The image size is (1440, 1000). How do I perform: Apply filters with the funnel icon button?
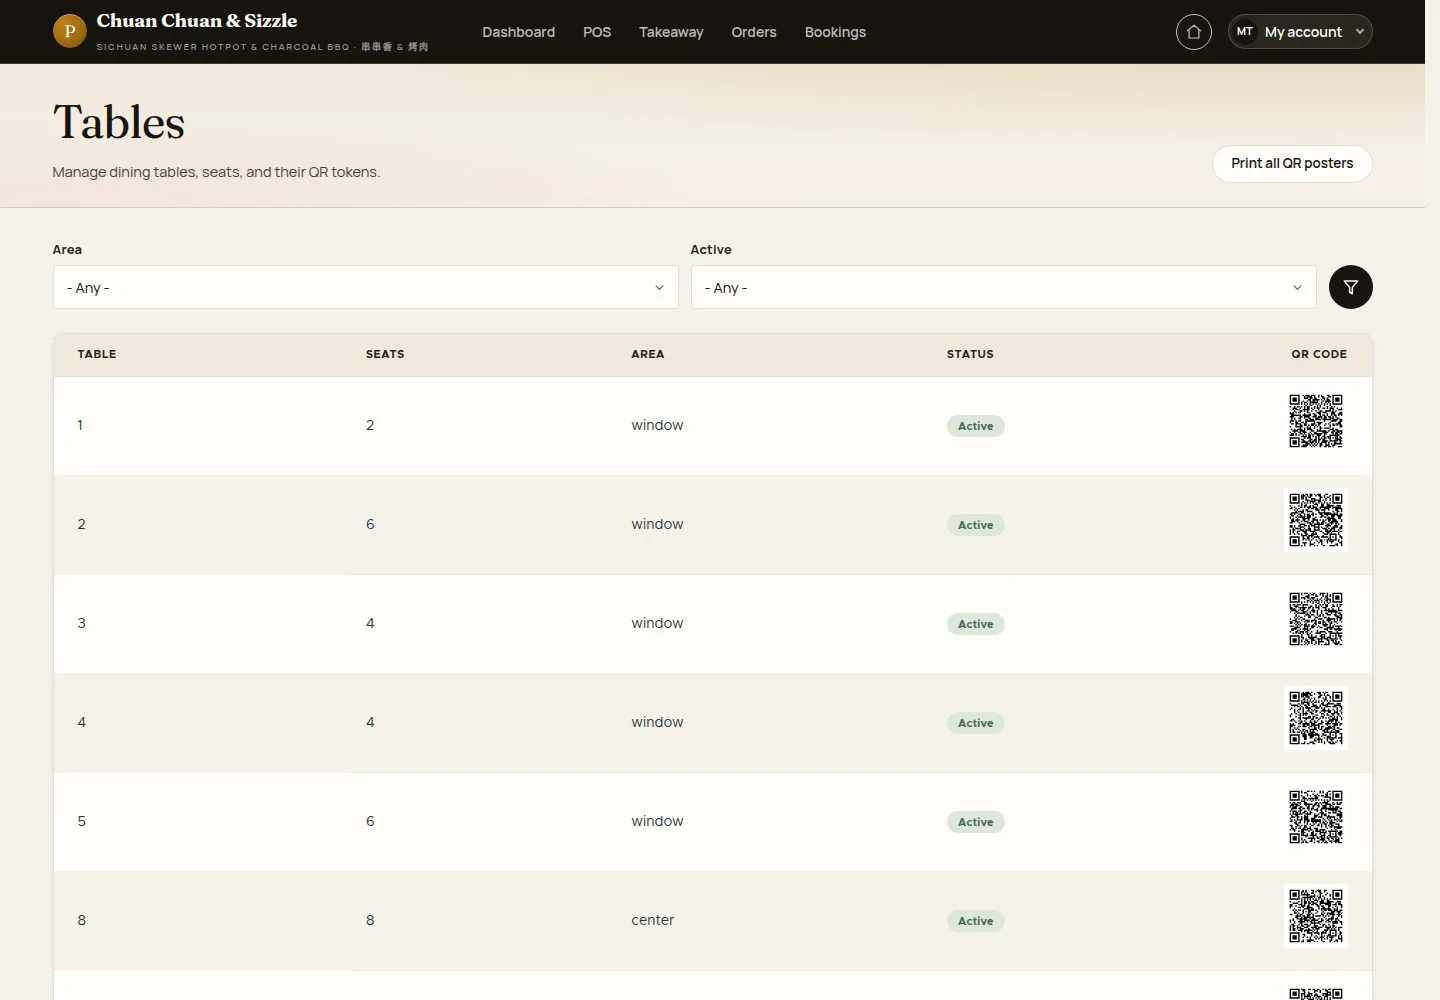click(1350, 287)
